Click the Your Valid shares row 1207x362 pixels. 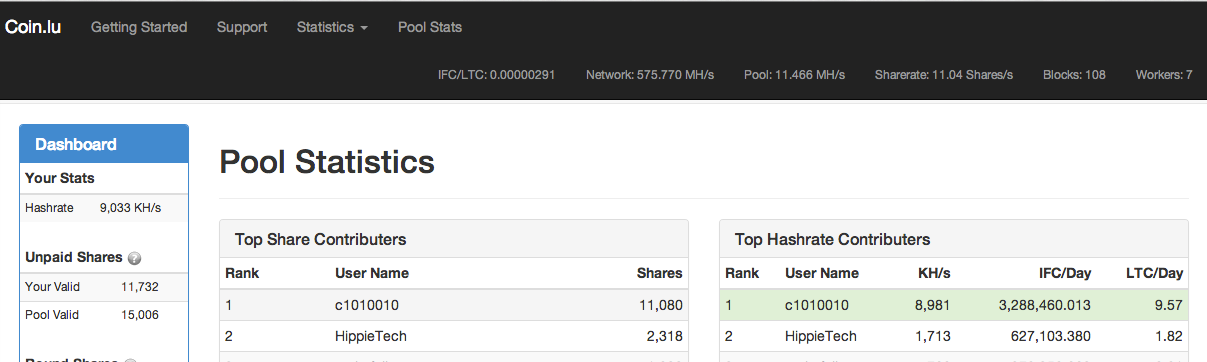click(104, 287)
